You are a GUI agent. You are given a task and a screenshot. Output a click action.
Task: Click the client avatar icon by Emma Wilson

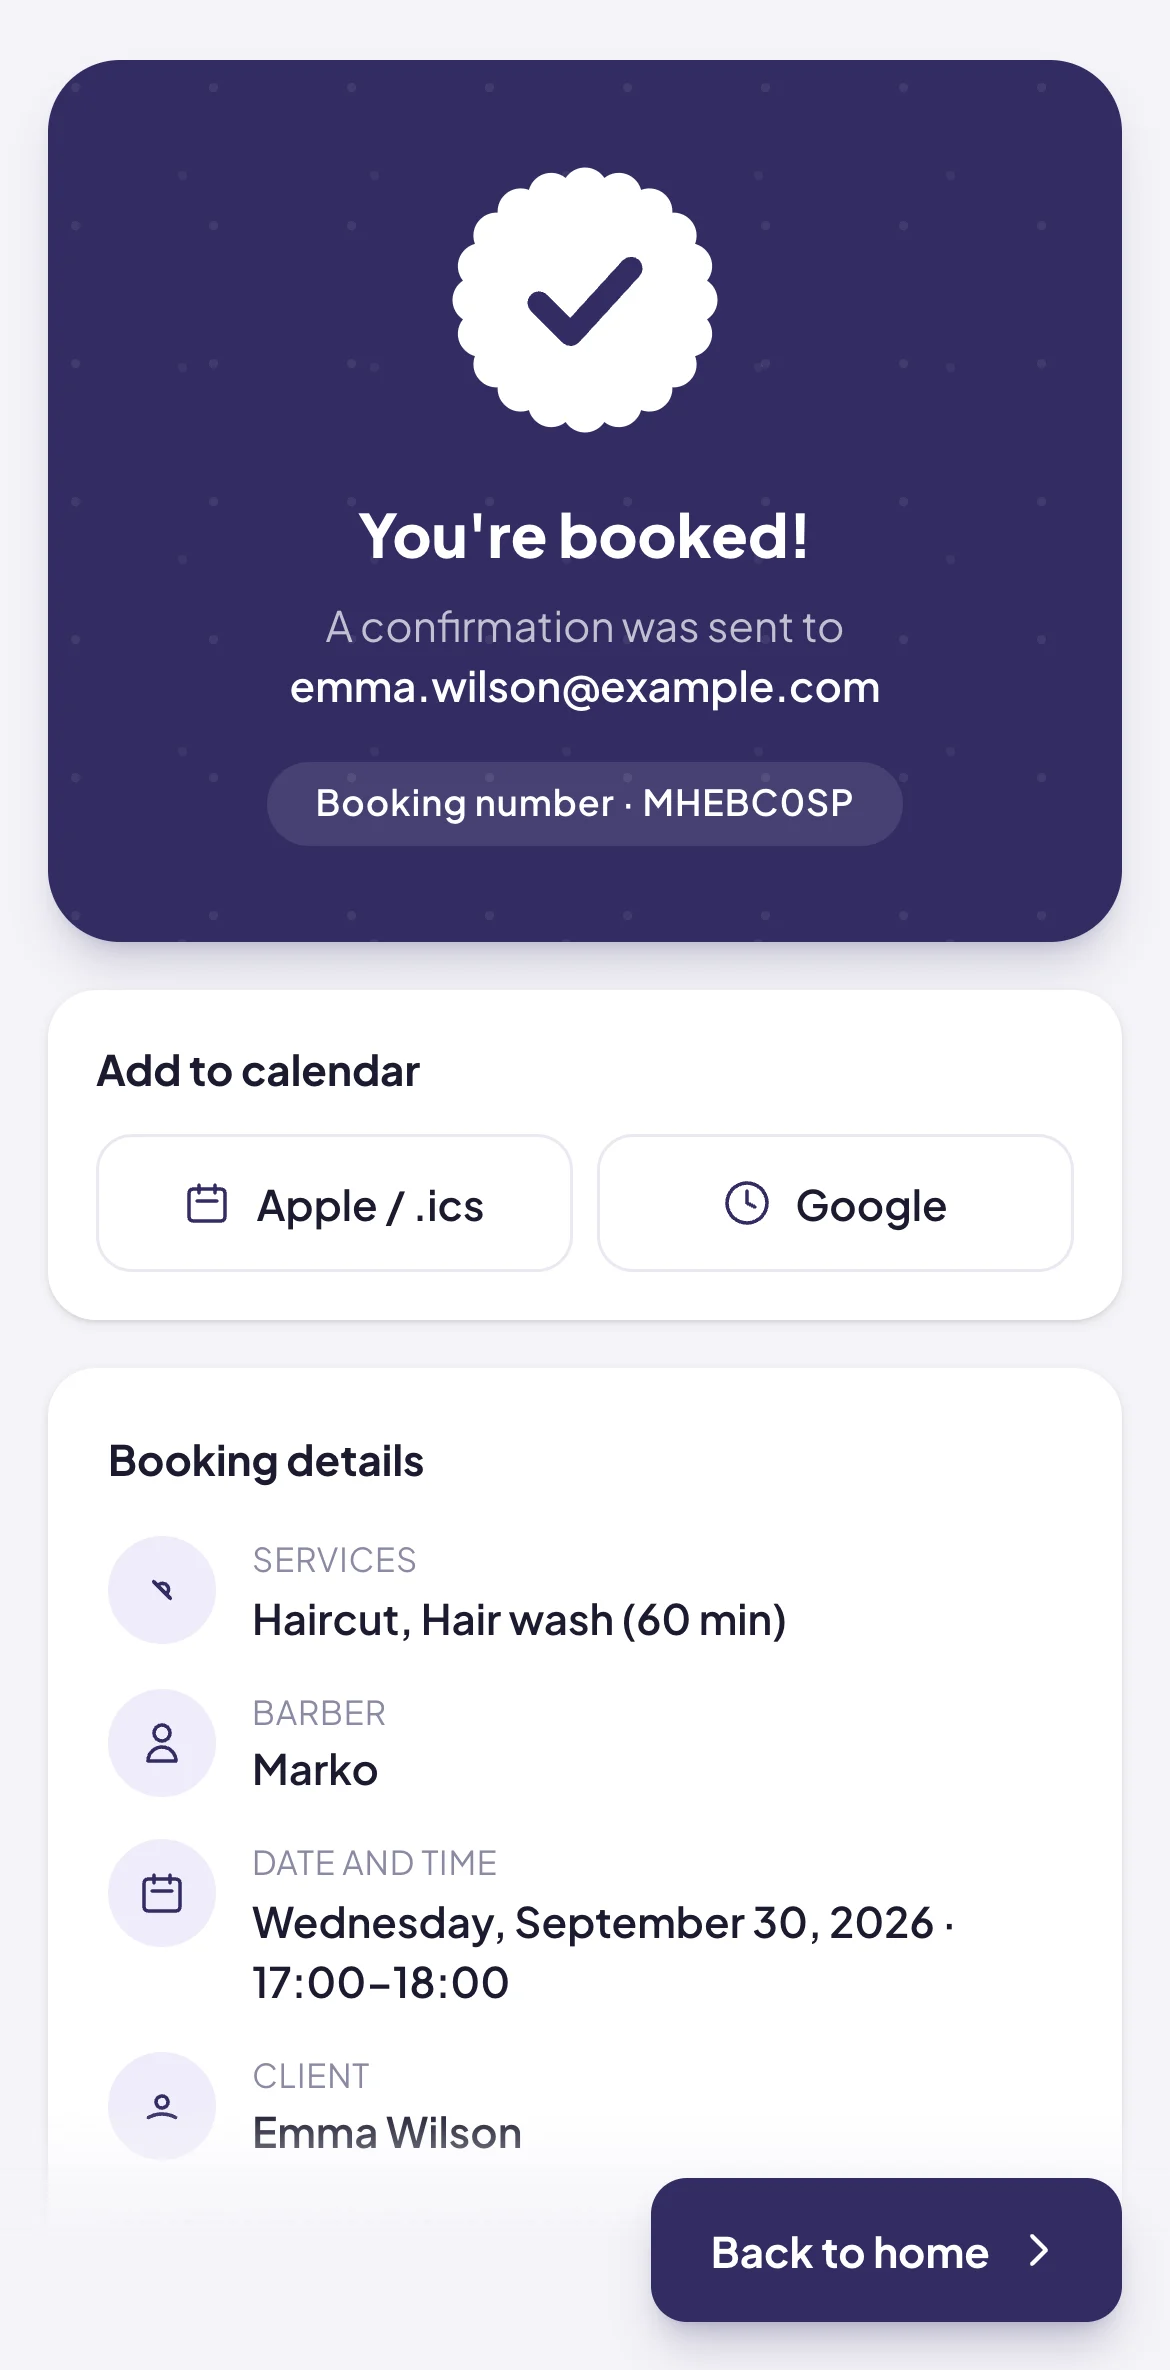pos(162,2106)
